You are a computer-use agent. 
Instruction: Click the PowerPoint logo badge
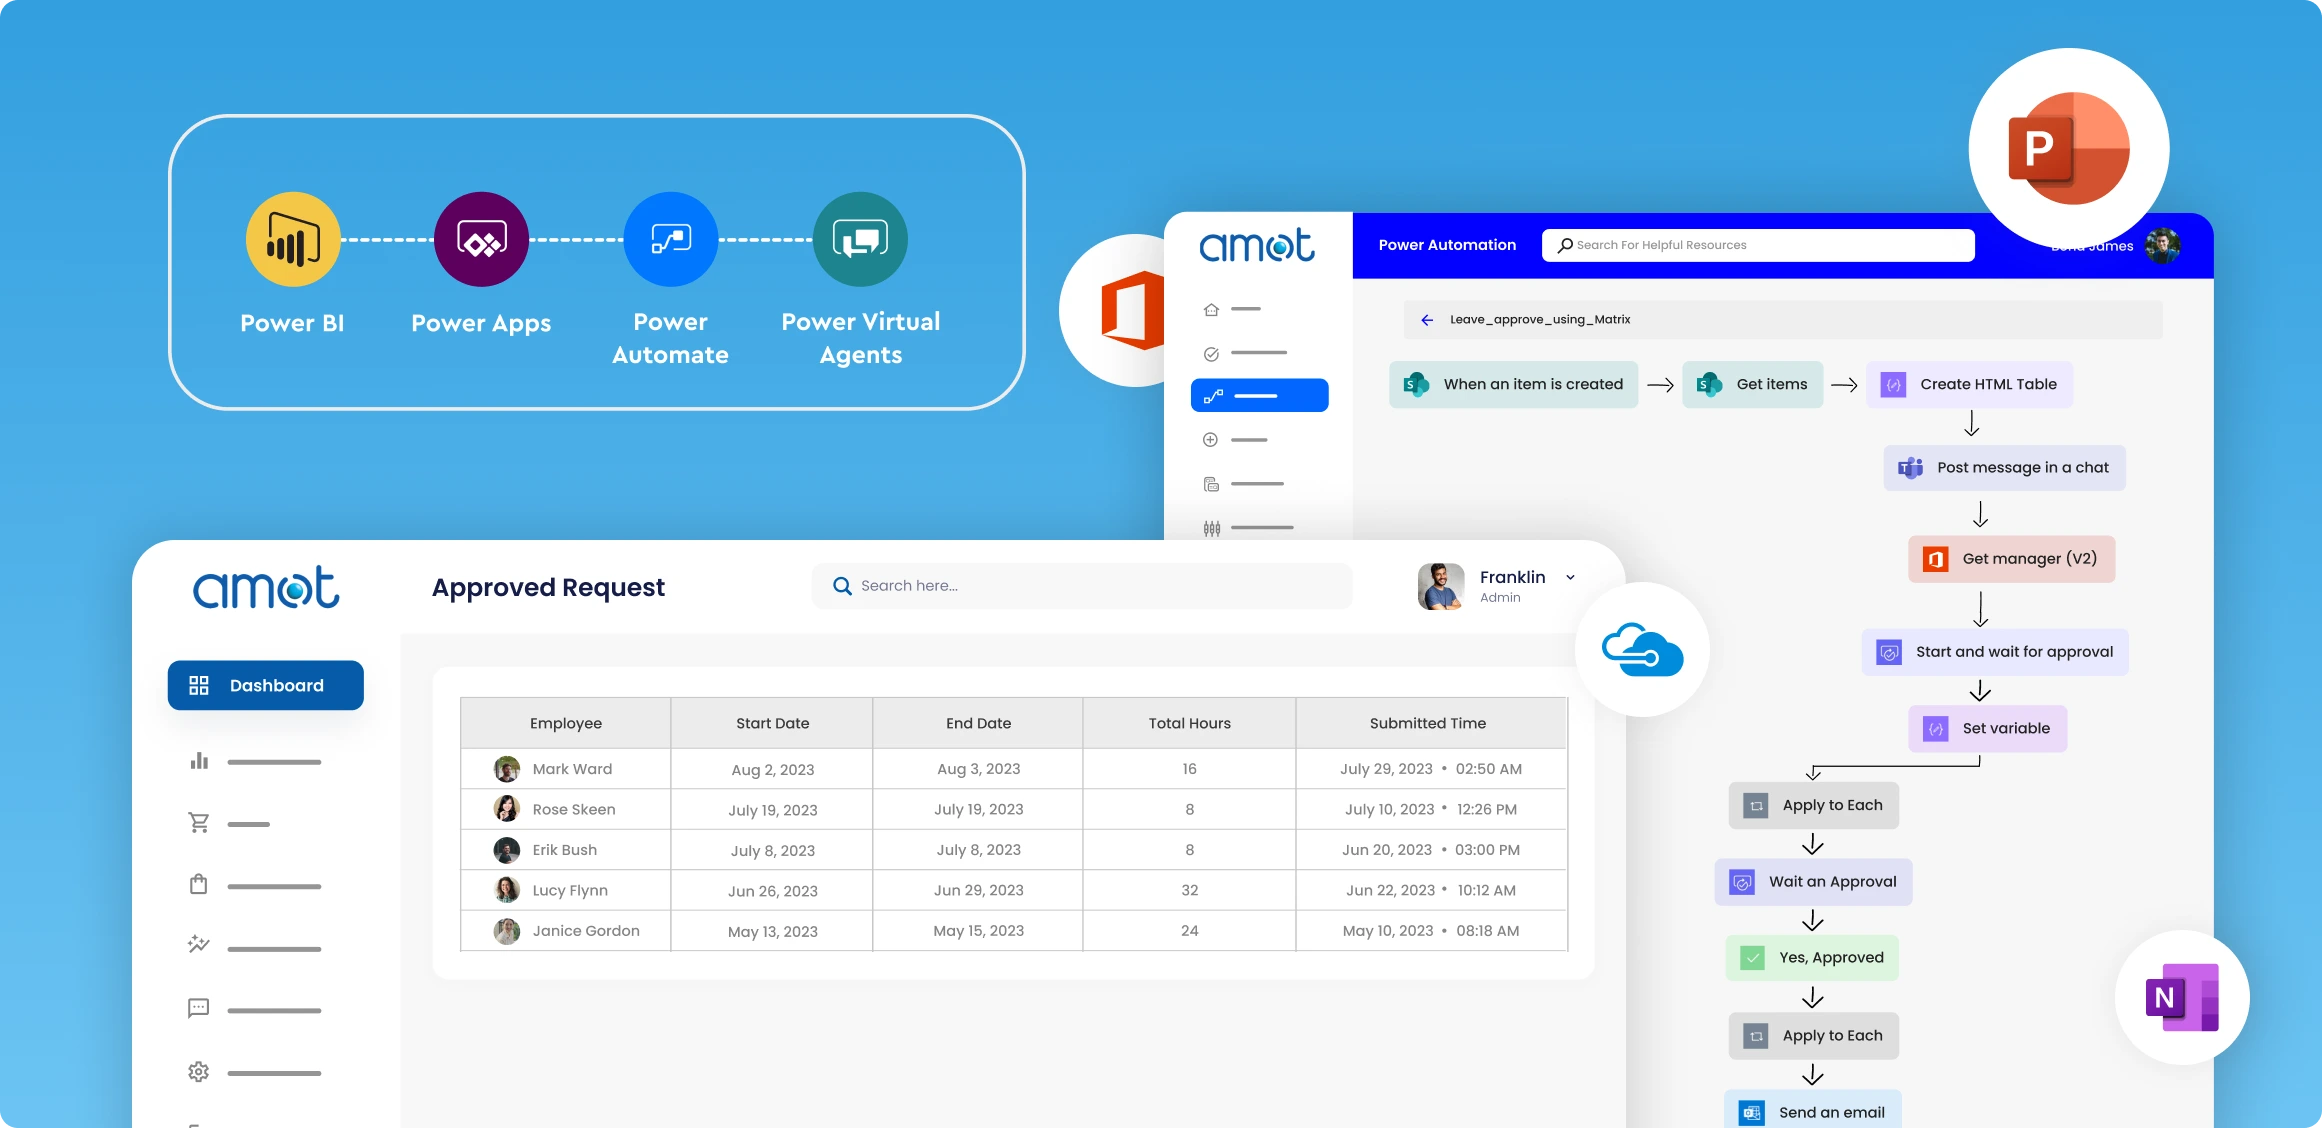[2068, 148]
